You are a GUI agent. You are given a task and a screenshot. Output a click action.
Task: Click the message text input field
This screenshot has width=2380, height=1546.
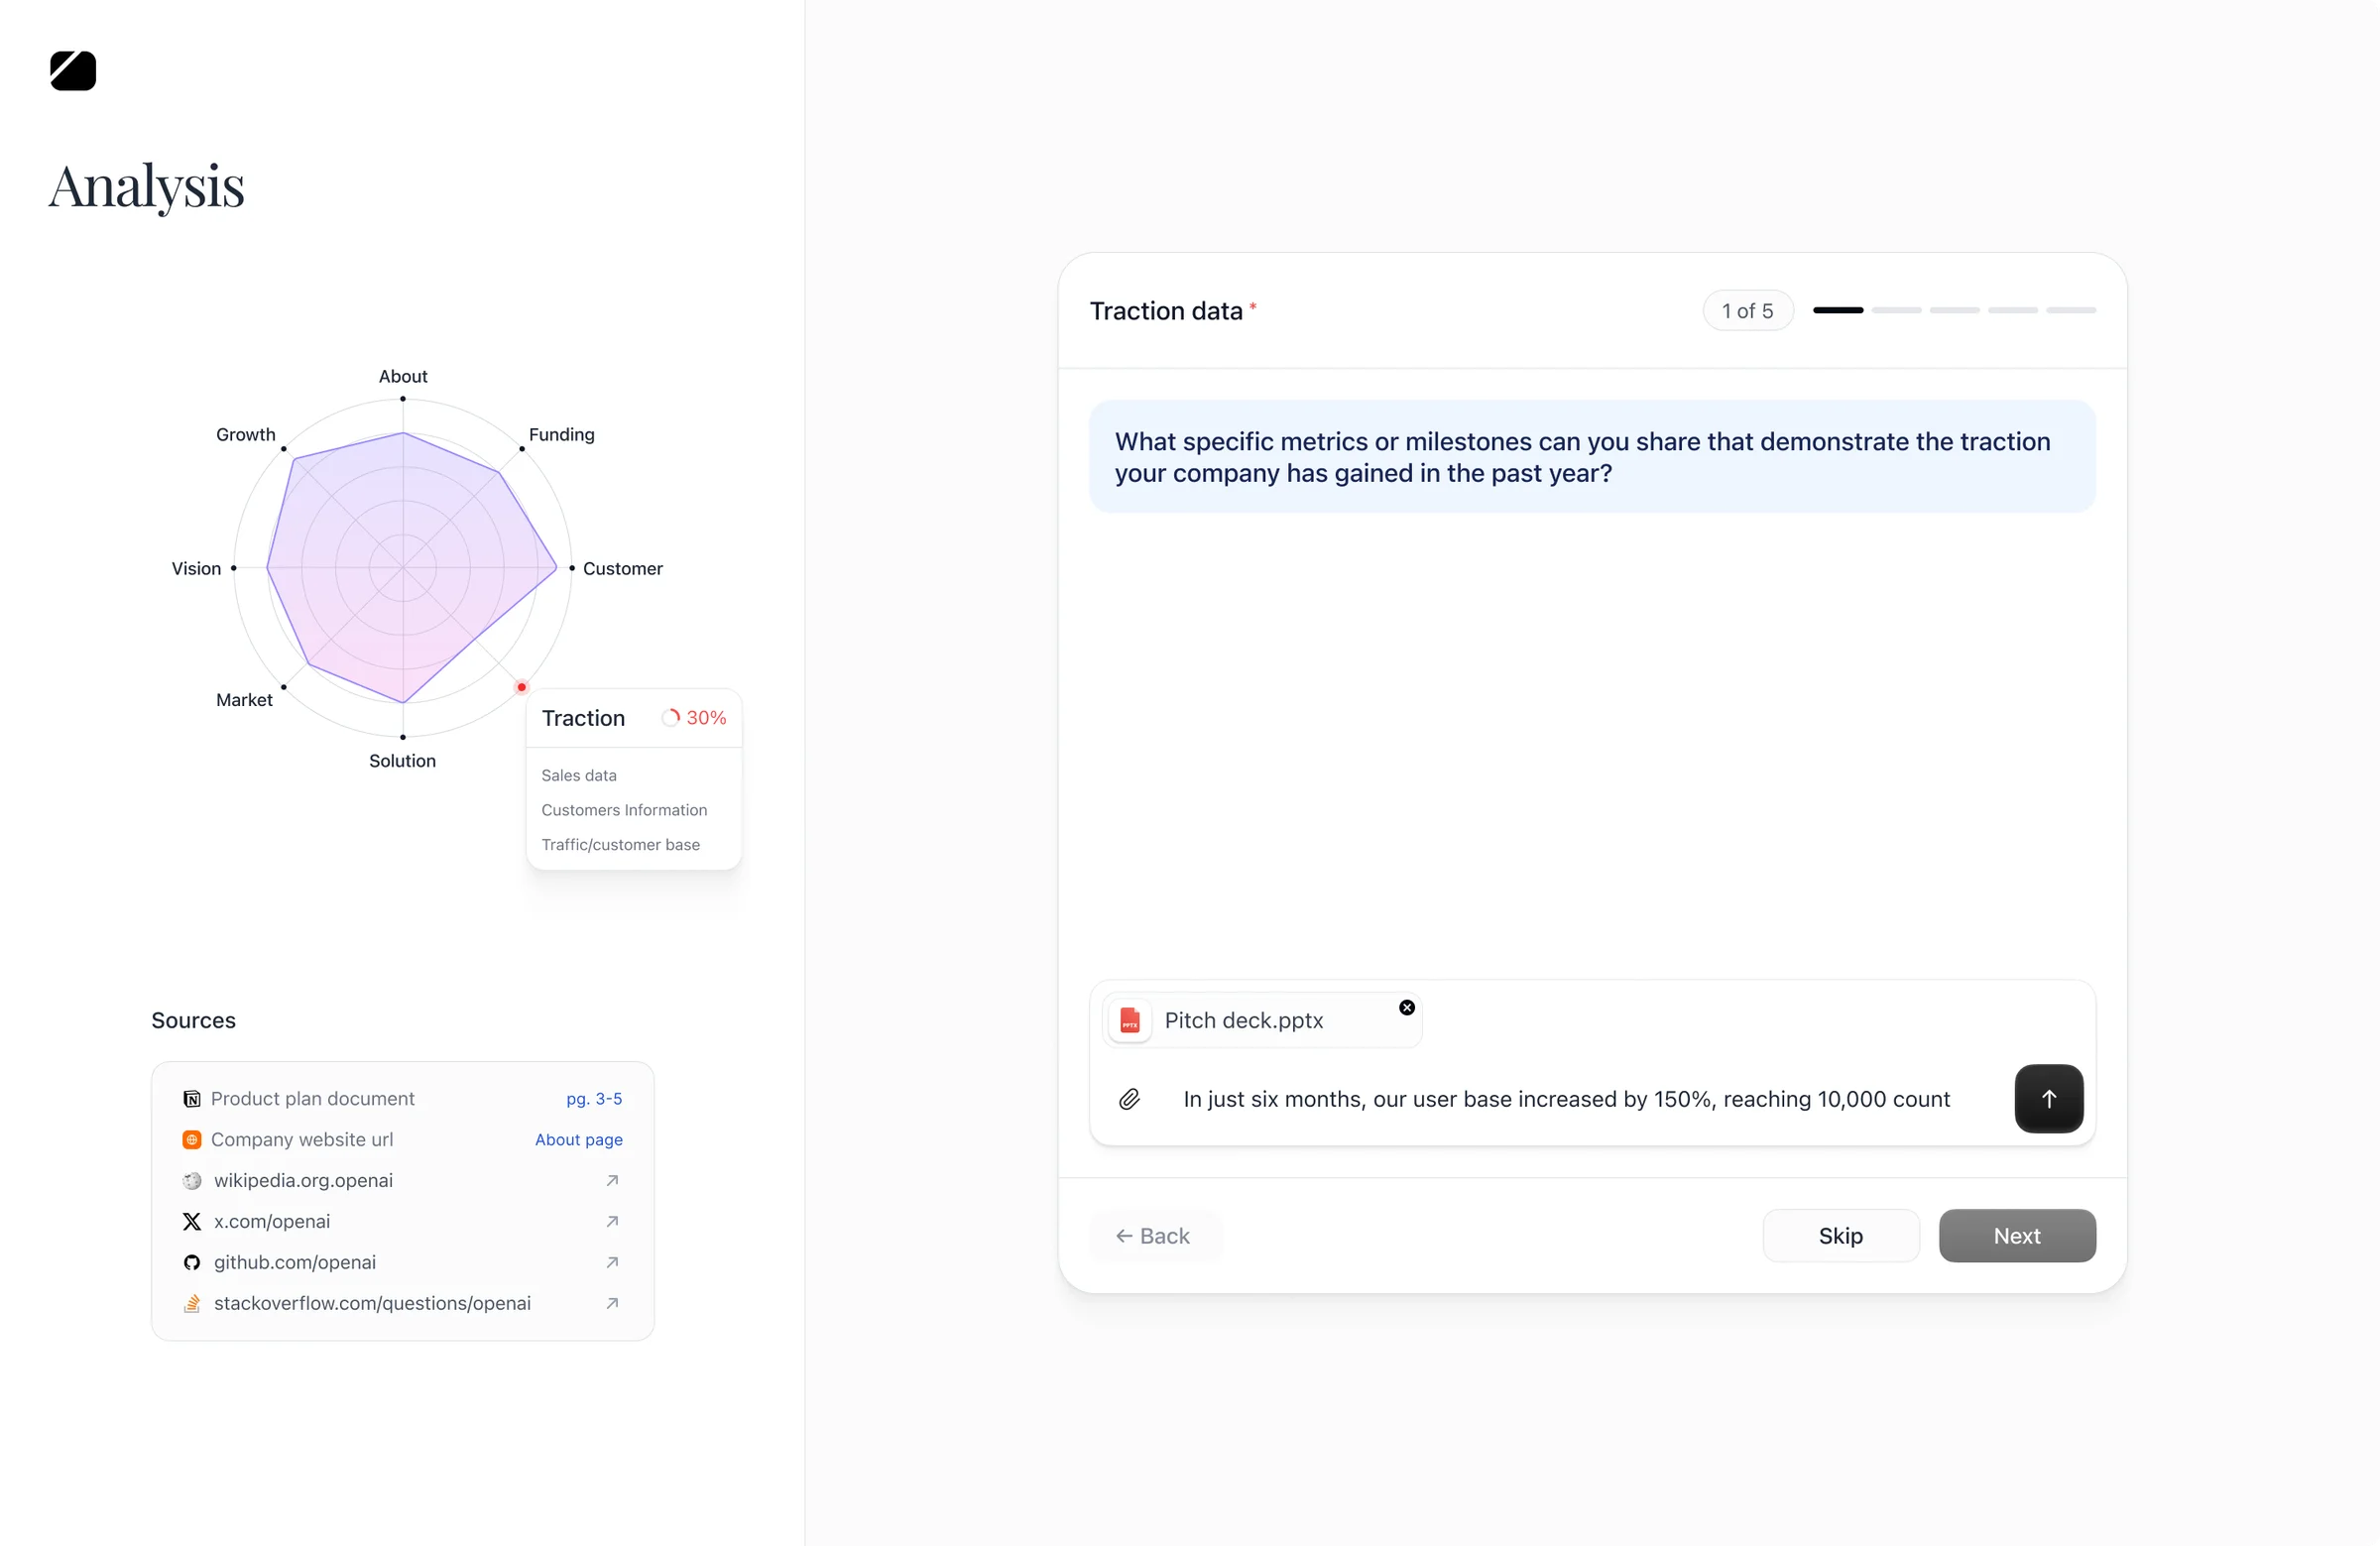(1566, 1099)
